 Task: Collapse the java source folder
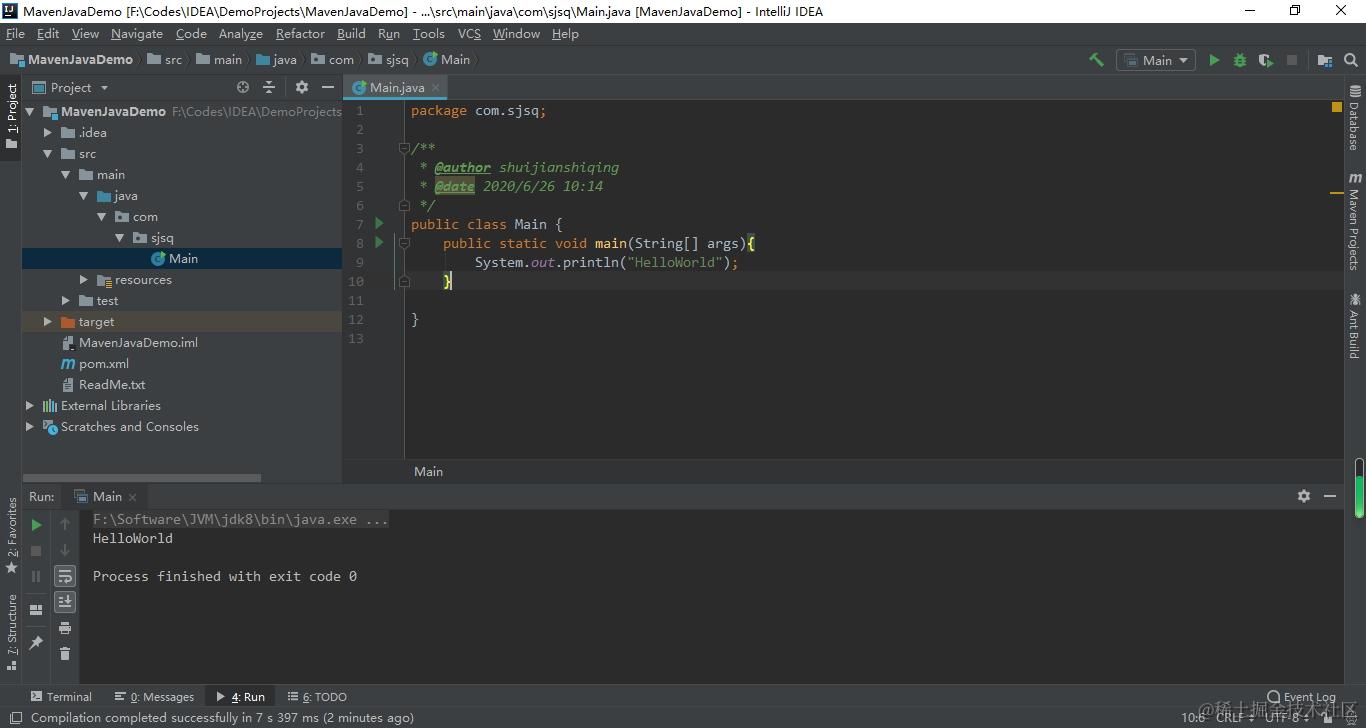84,196
